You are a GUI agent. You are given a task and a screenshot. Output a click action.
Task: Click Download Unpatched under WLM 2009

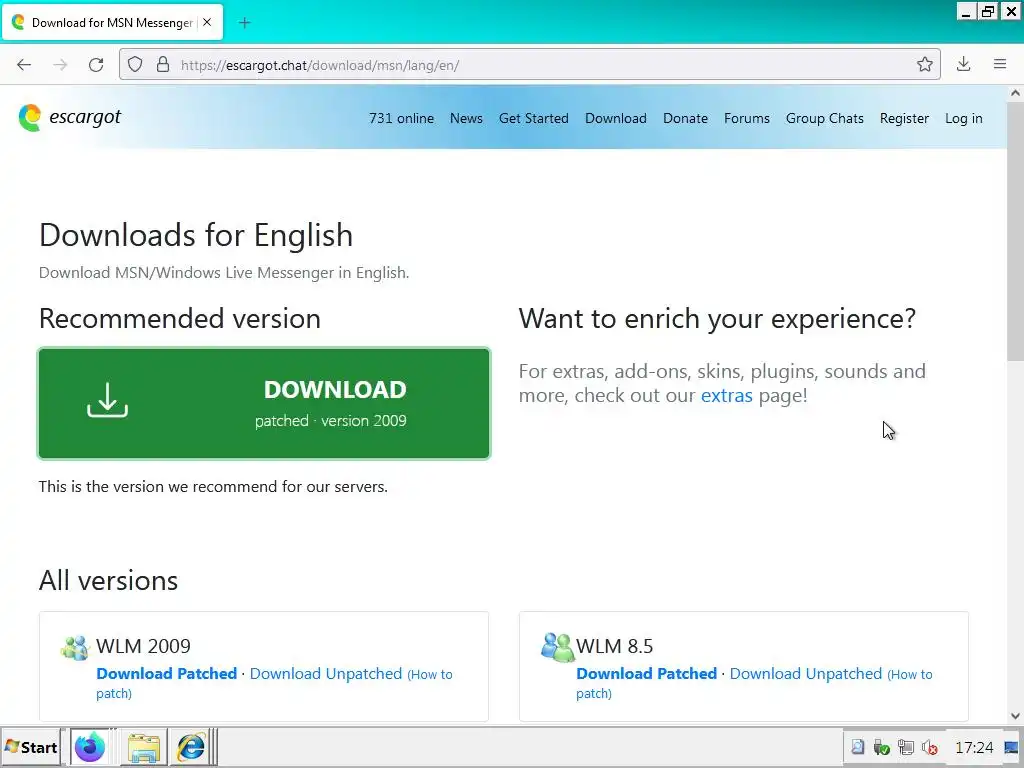[326, 673]
